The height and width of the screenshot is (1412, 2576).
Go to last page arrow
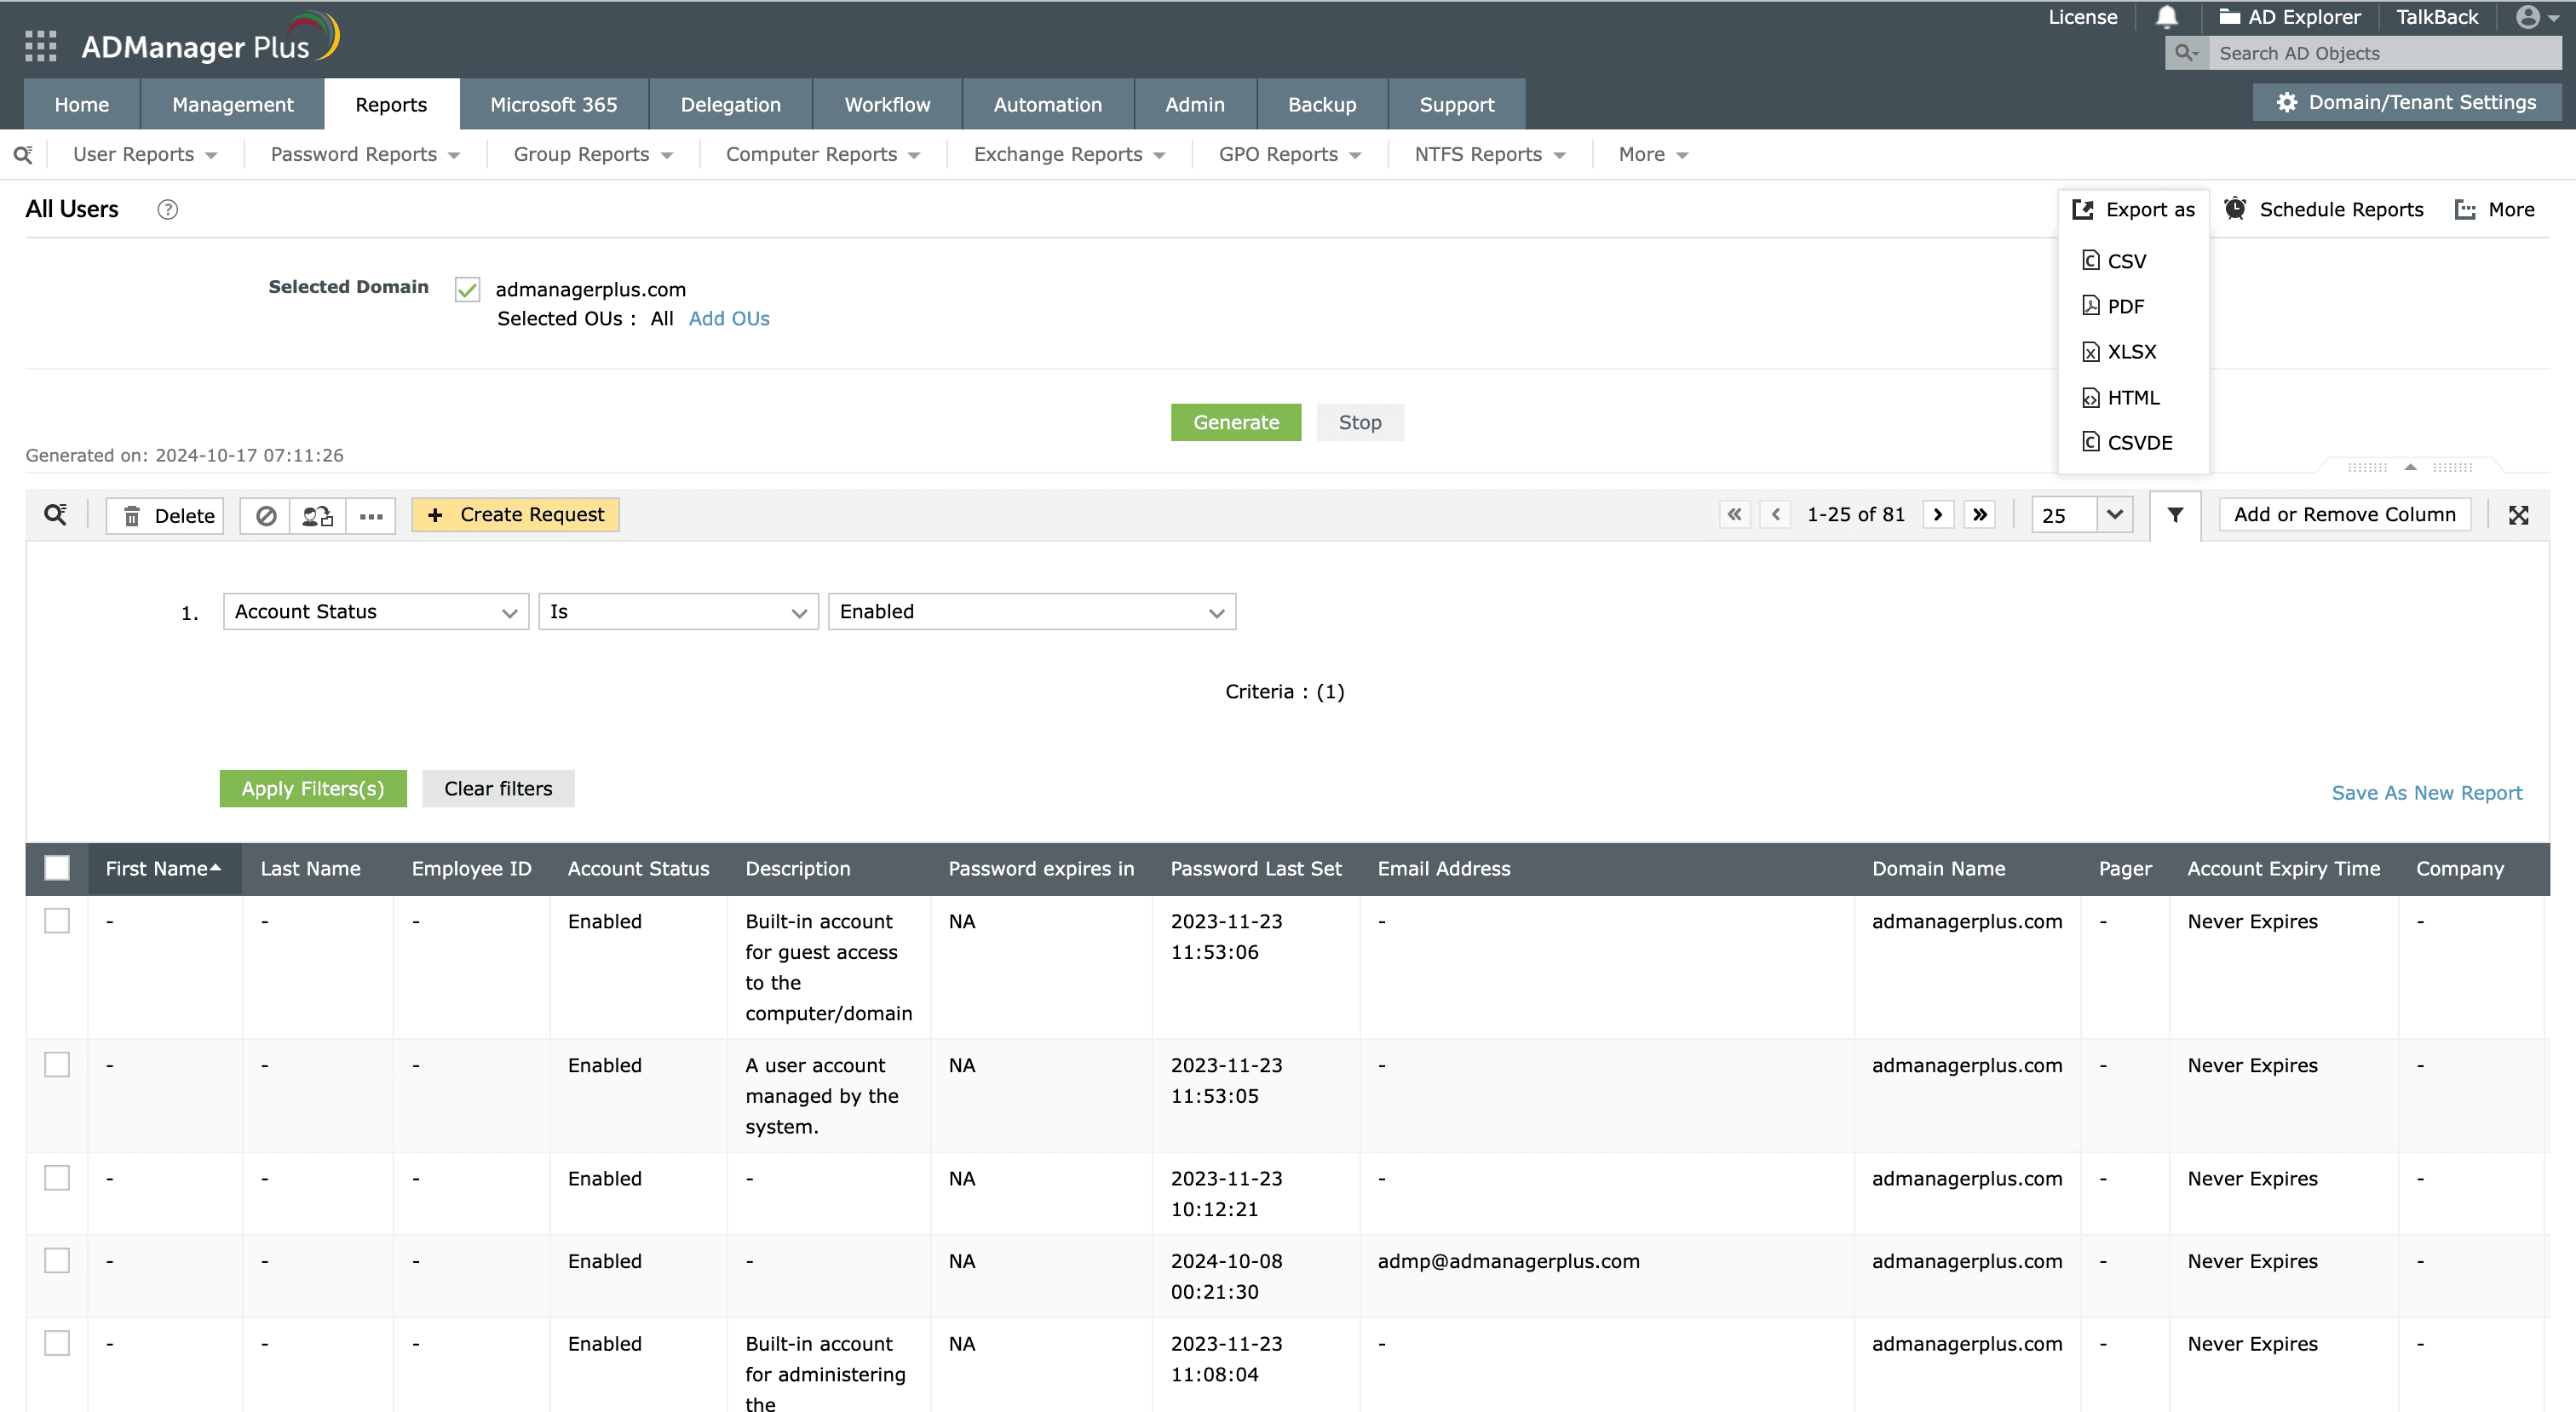[1979, 515]
